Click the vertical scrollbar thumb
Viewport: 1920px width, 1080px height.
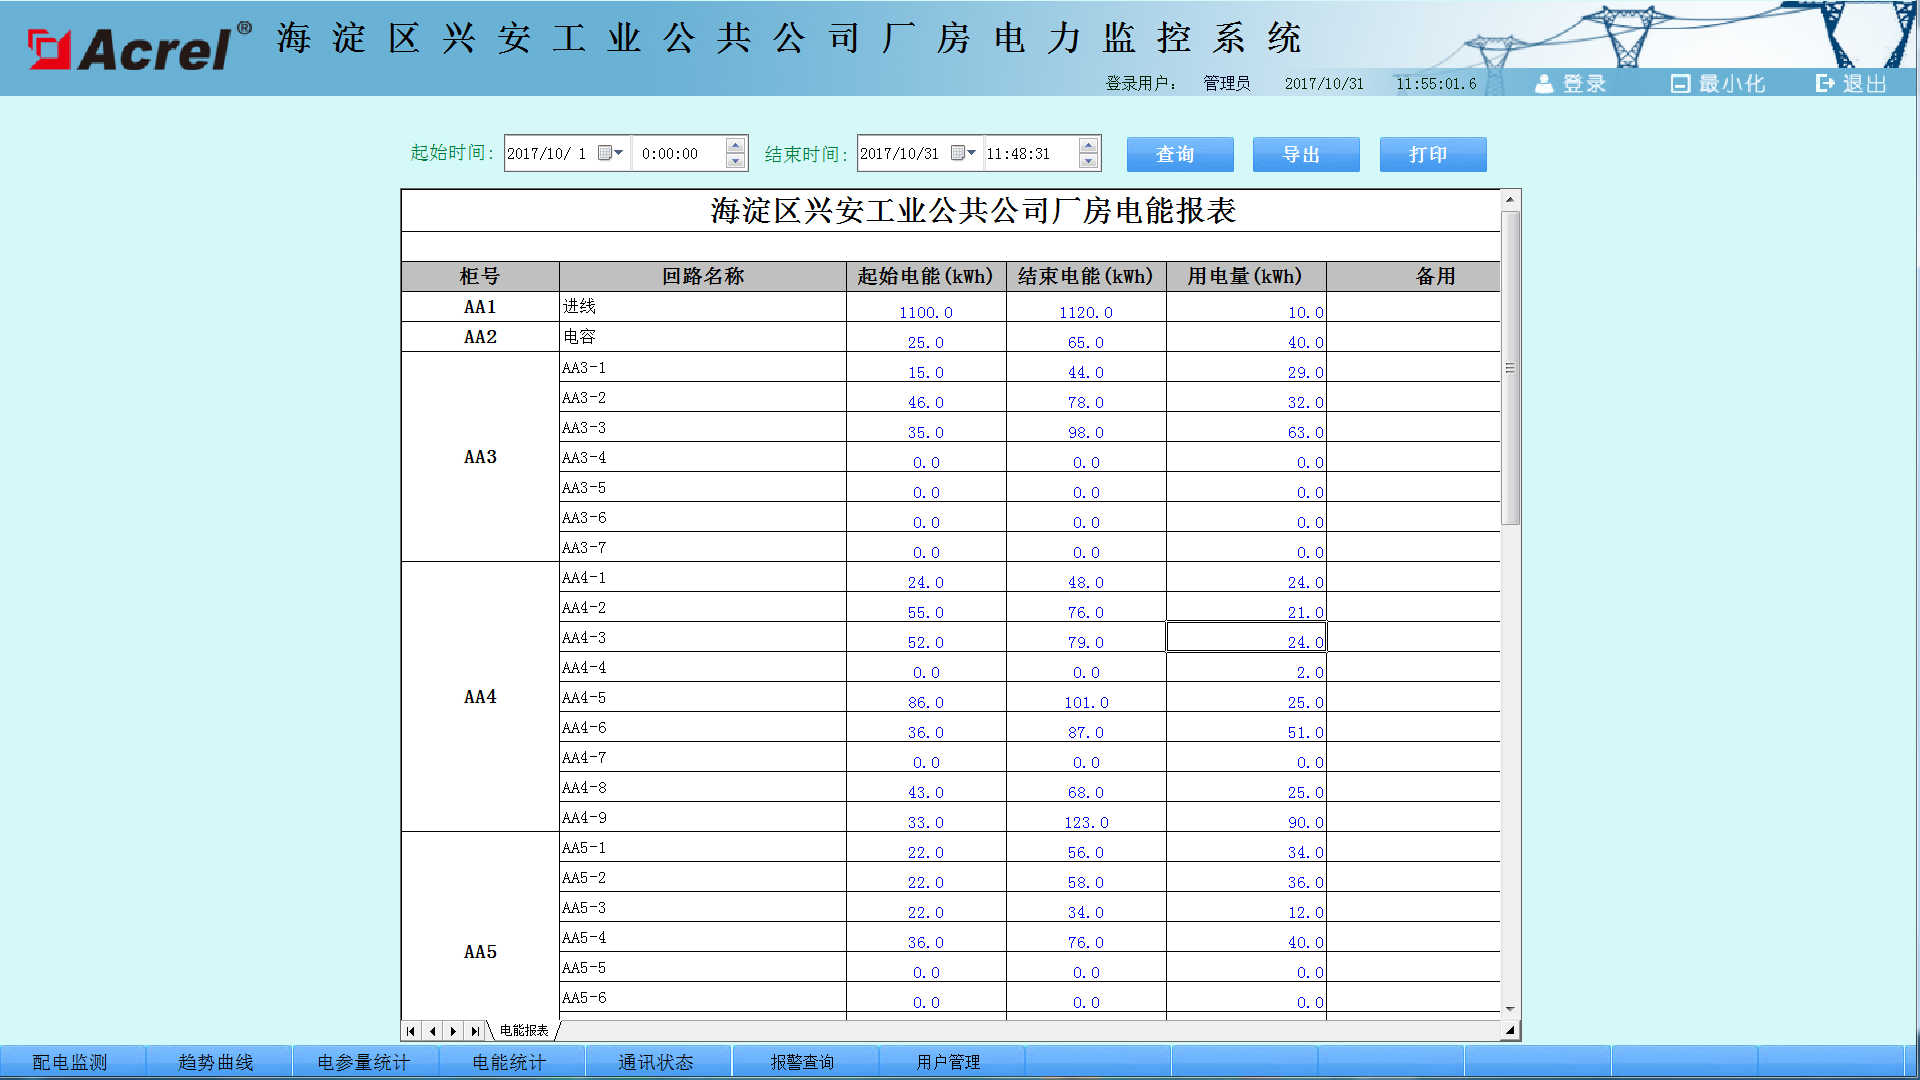pos(1510,368)
